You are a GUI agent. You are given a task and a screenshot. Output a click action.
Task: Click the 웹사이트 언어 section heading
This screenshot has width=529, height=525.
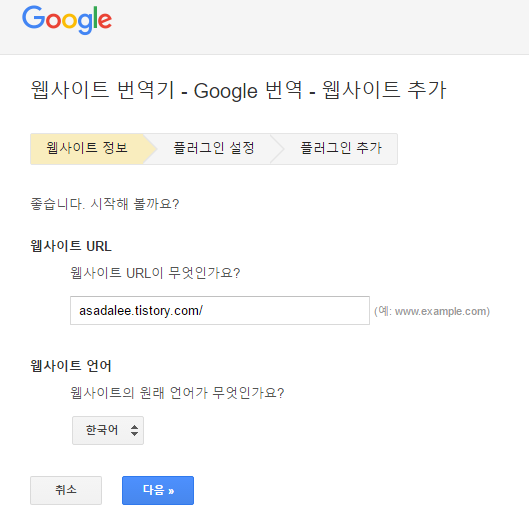[71, 366]
